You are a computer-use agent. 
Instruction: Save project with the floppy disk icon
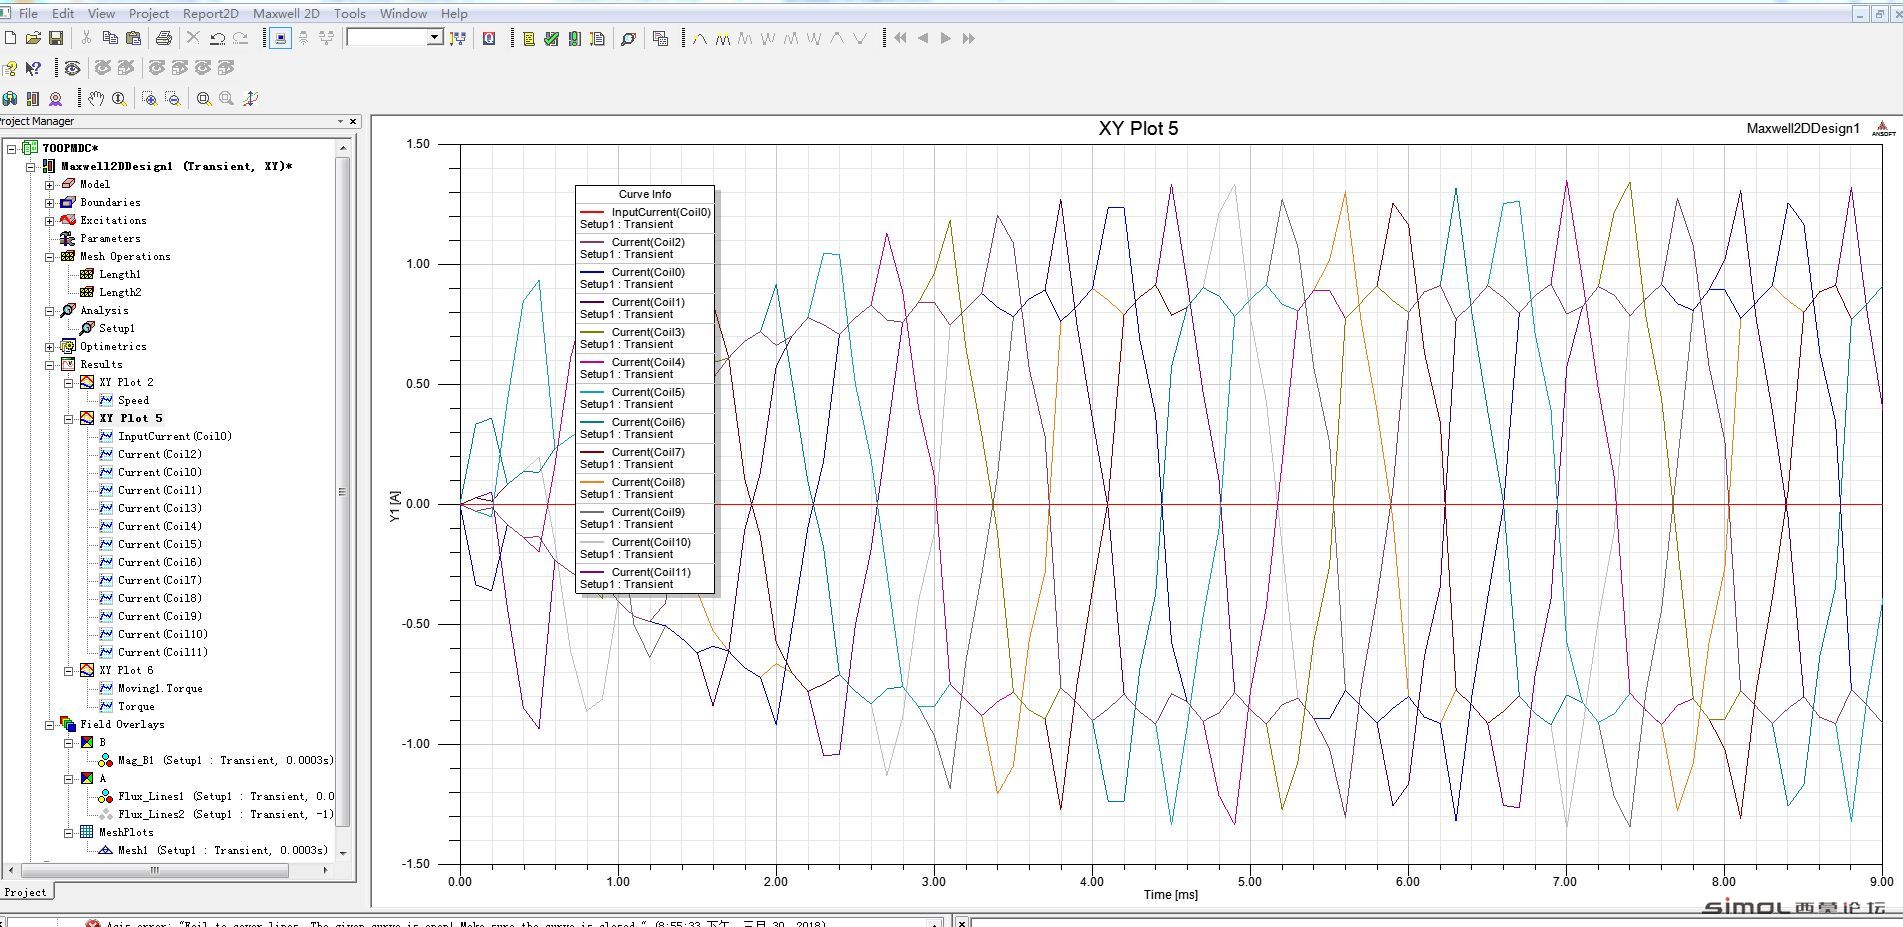(x=56, y=38)
